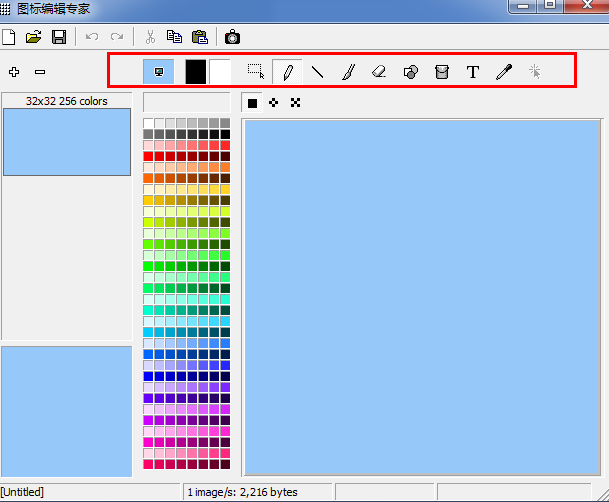Activate the Eraser tool
The width and height of the screenshot is (609, 502).
pyautogui.click(x=378, y=72)
